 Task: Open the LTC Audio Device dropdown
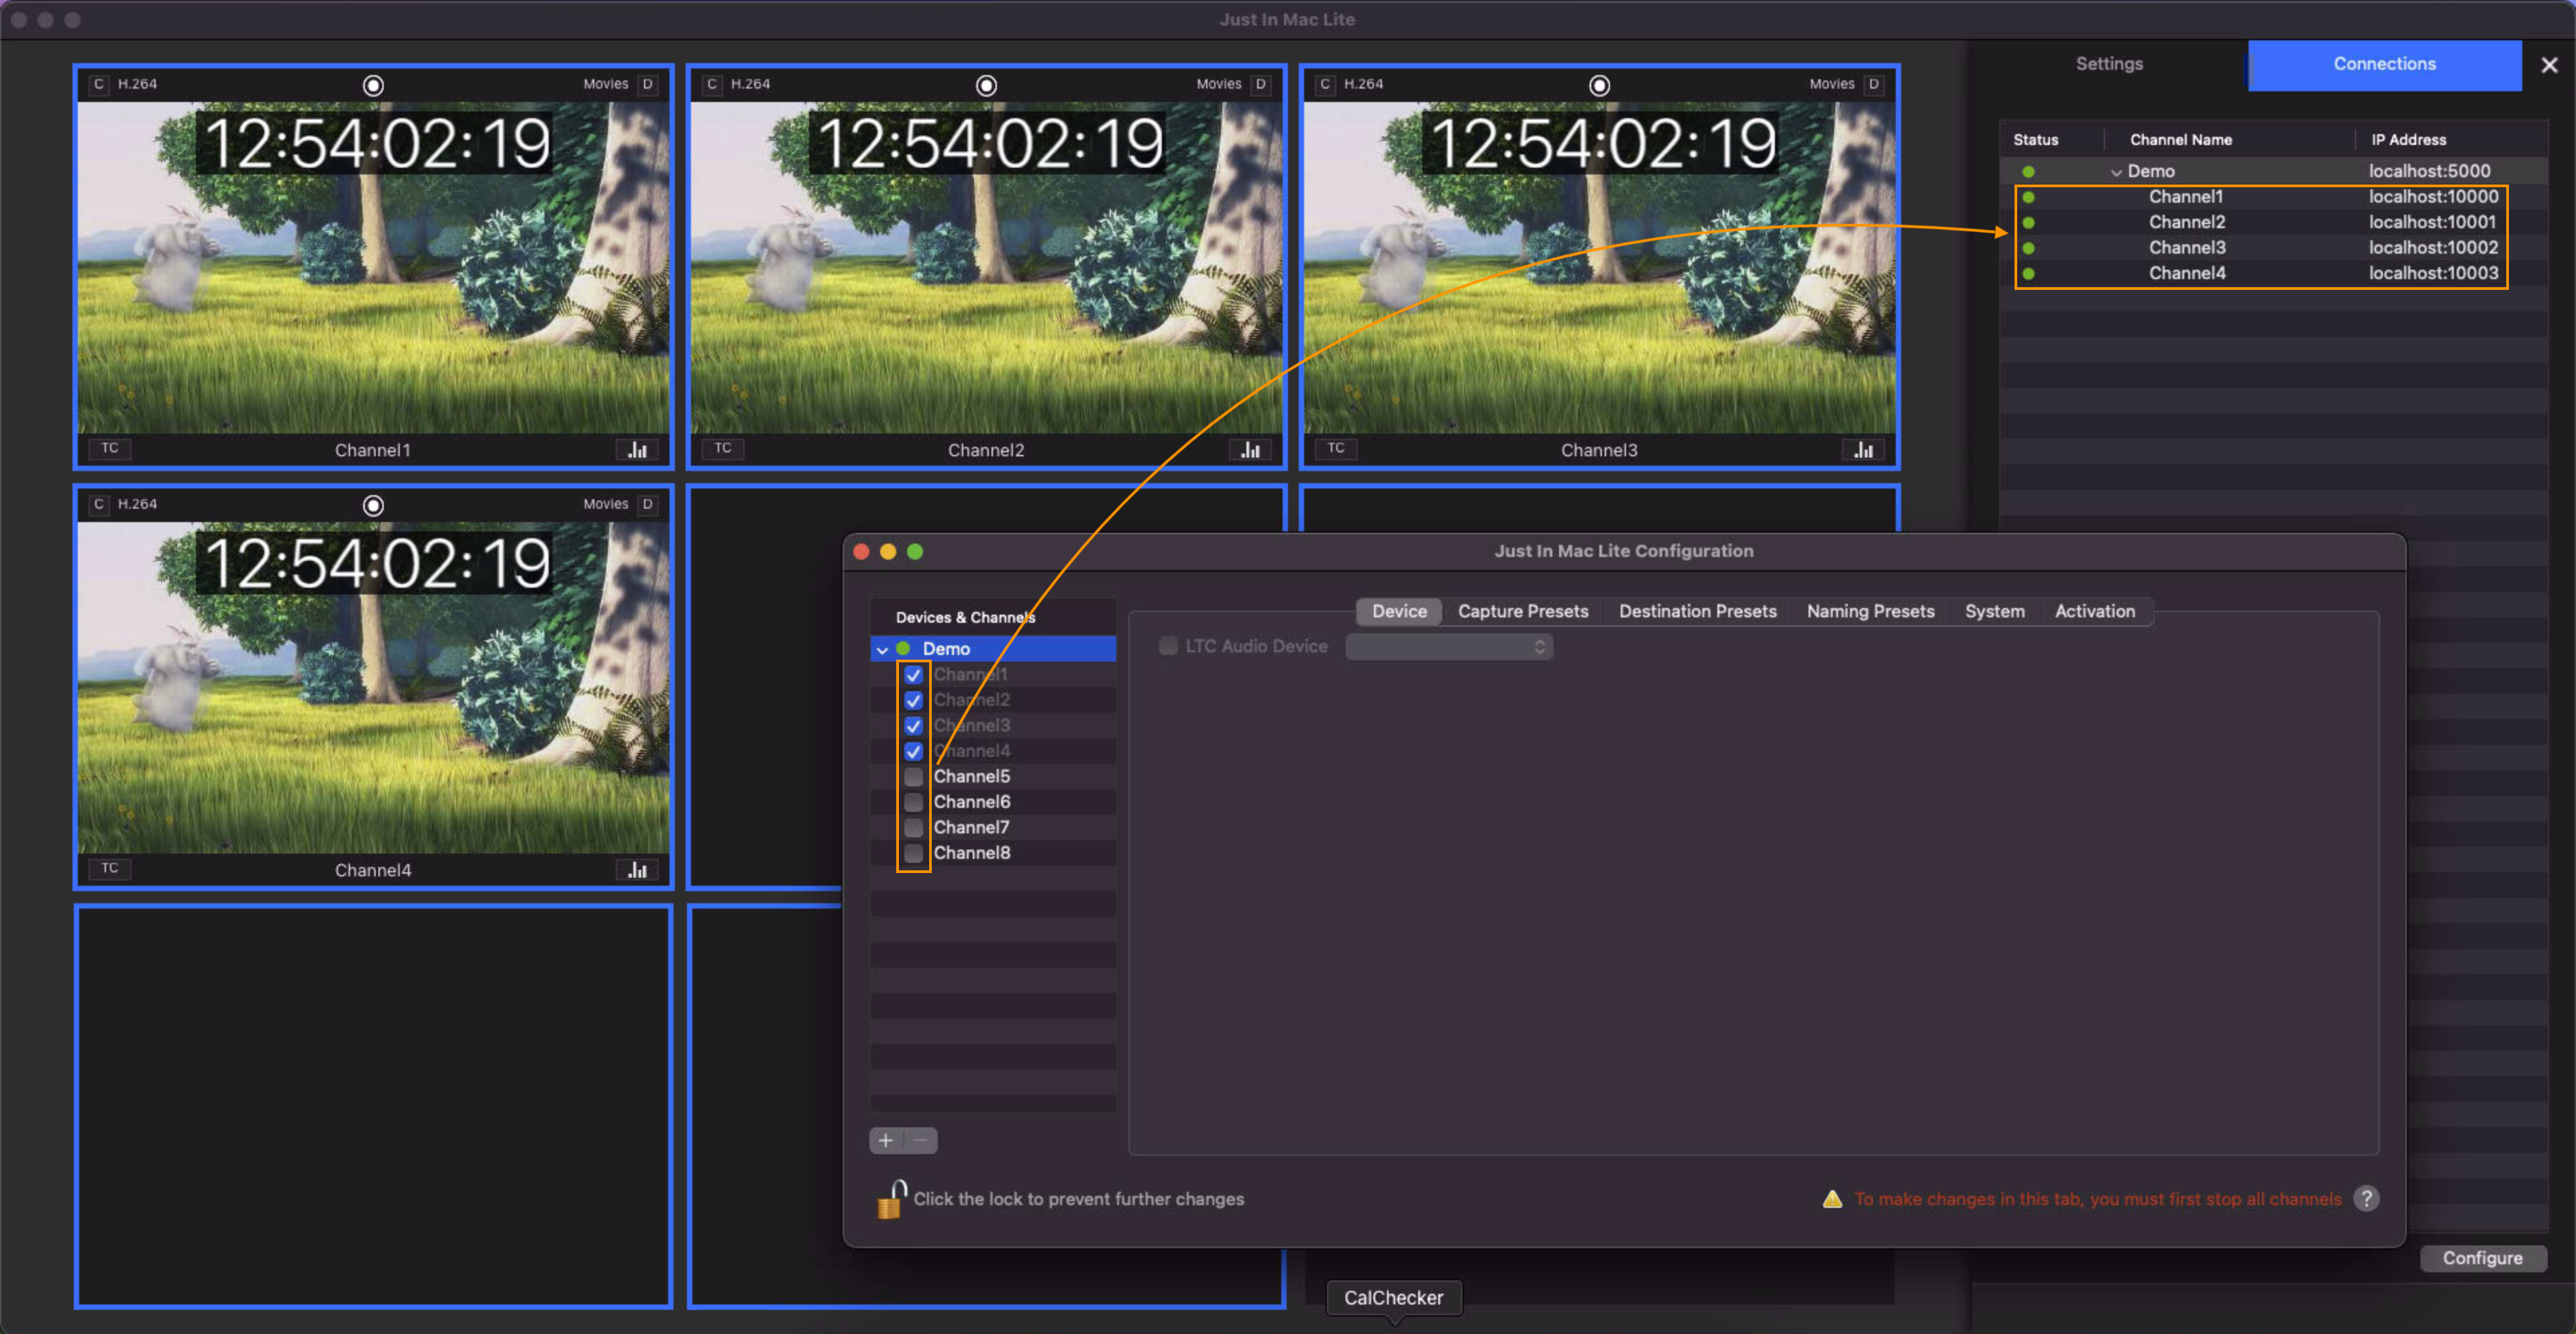point(1449,647)
